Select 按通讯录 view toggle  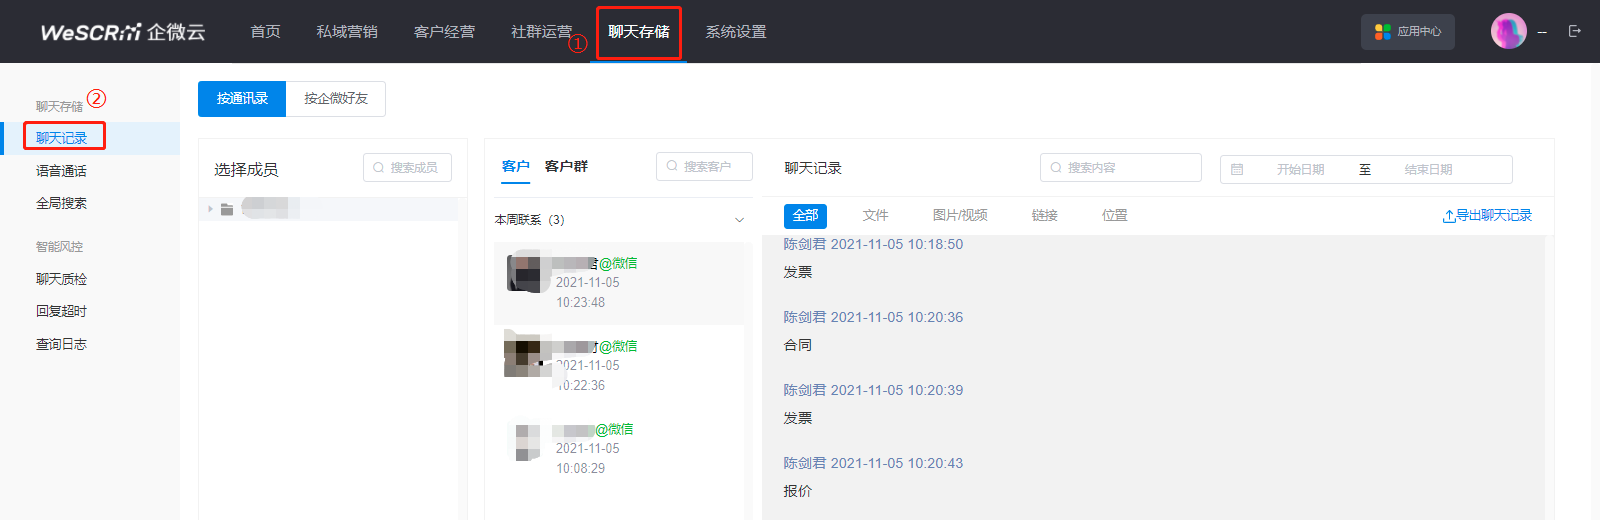click(242, 99)
